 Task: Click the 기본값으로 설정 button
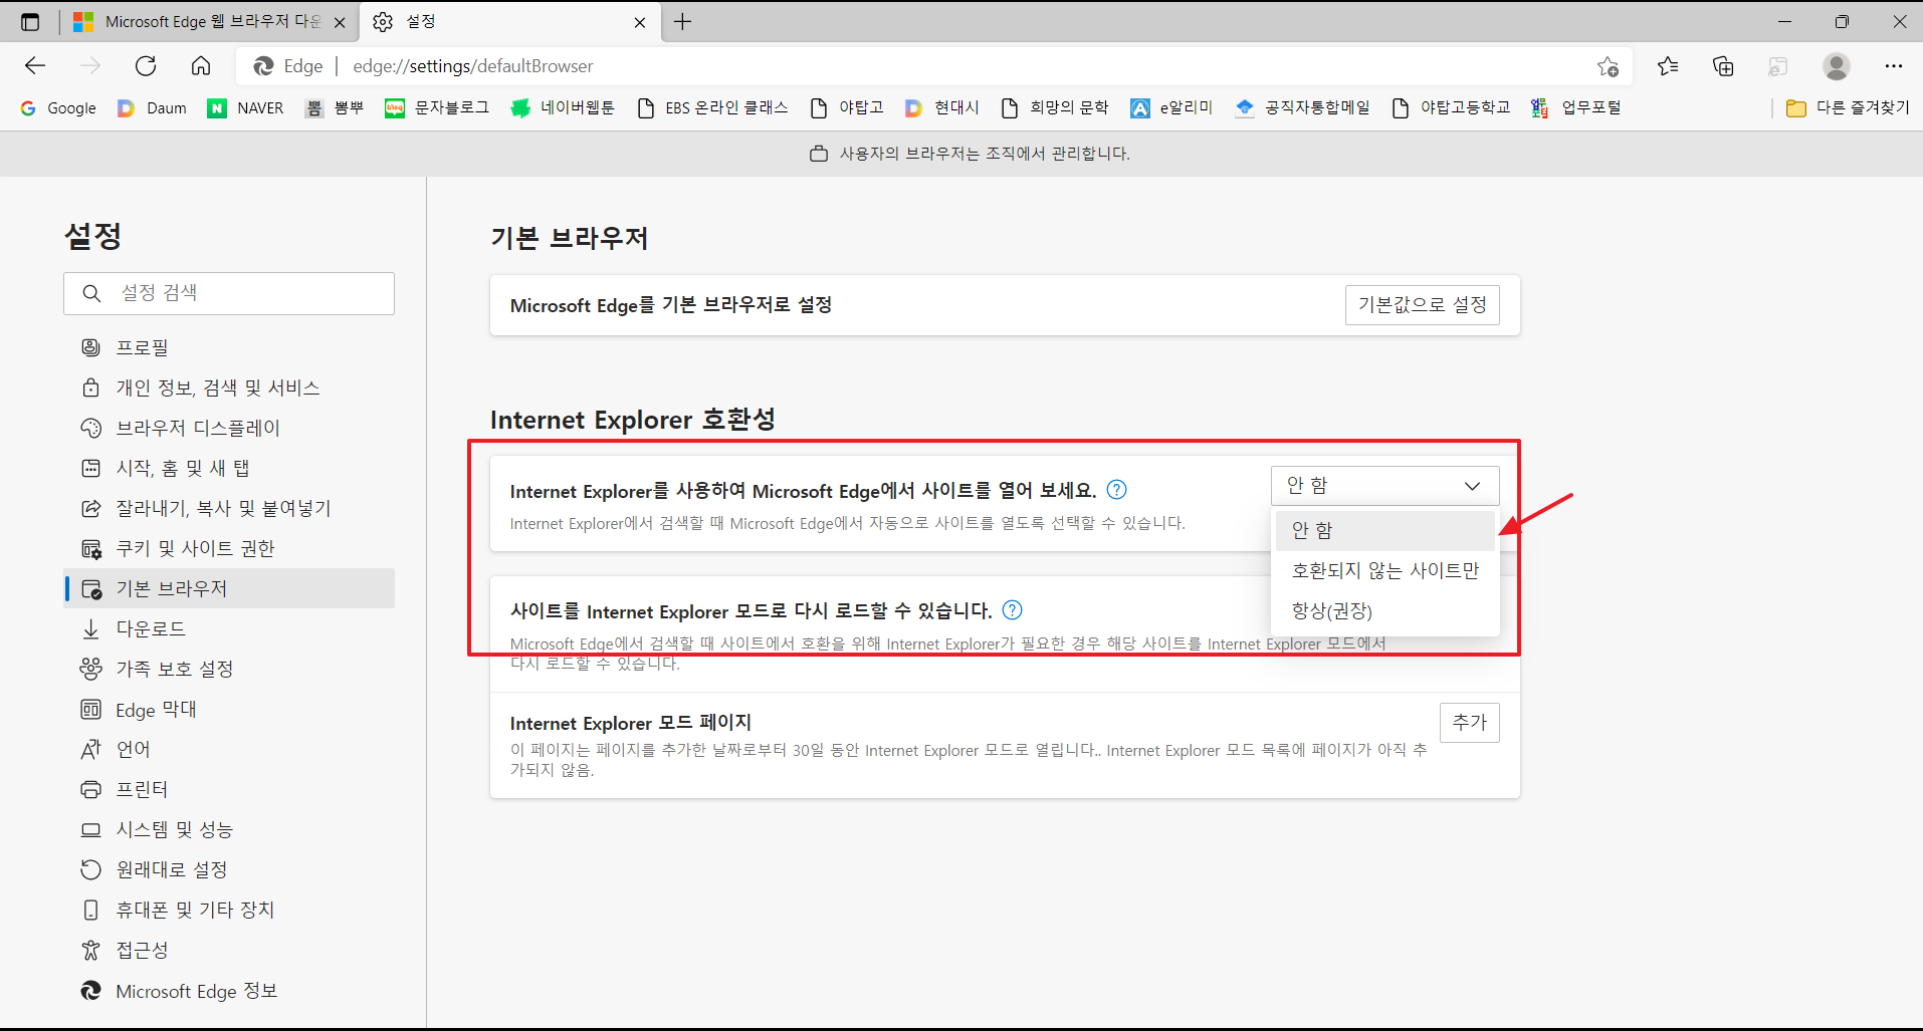coord(1422,305)
